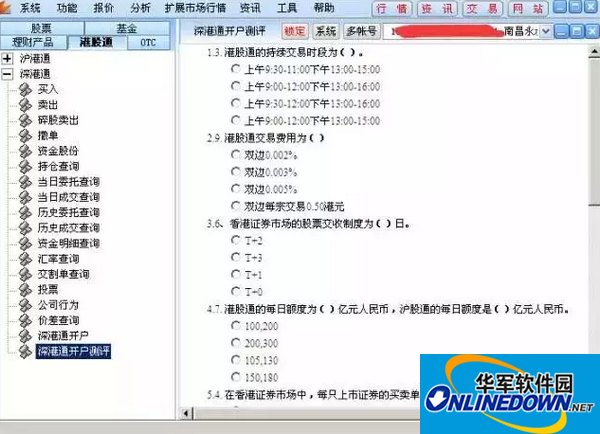600x434 pixels.
Task: Open the account dropdown arrow near 南昌
Action: 546,31
